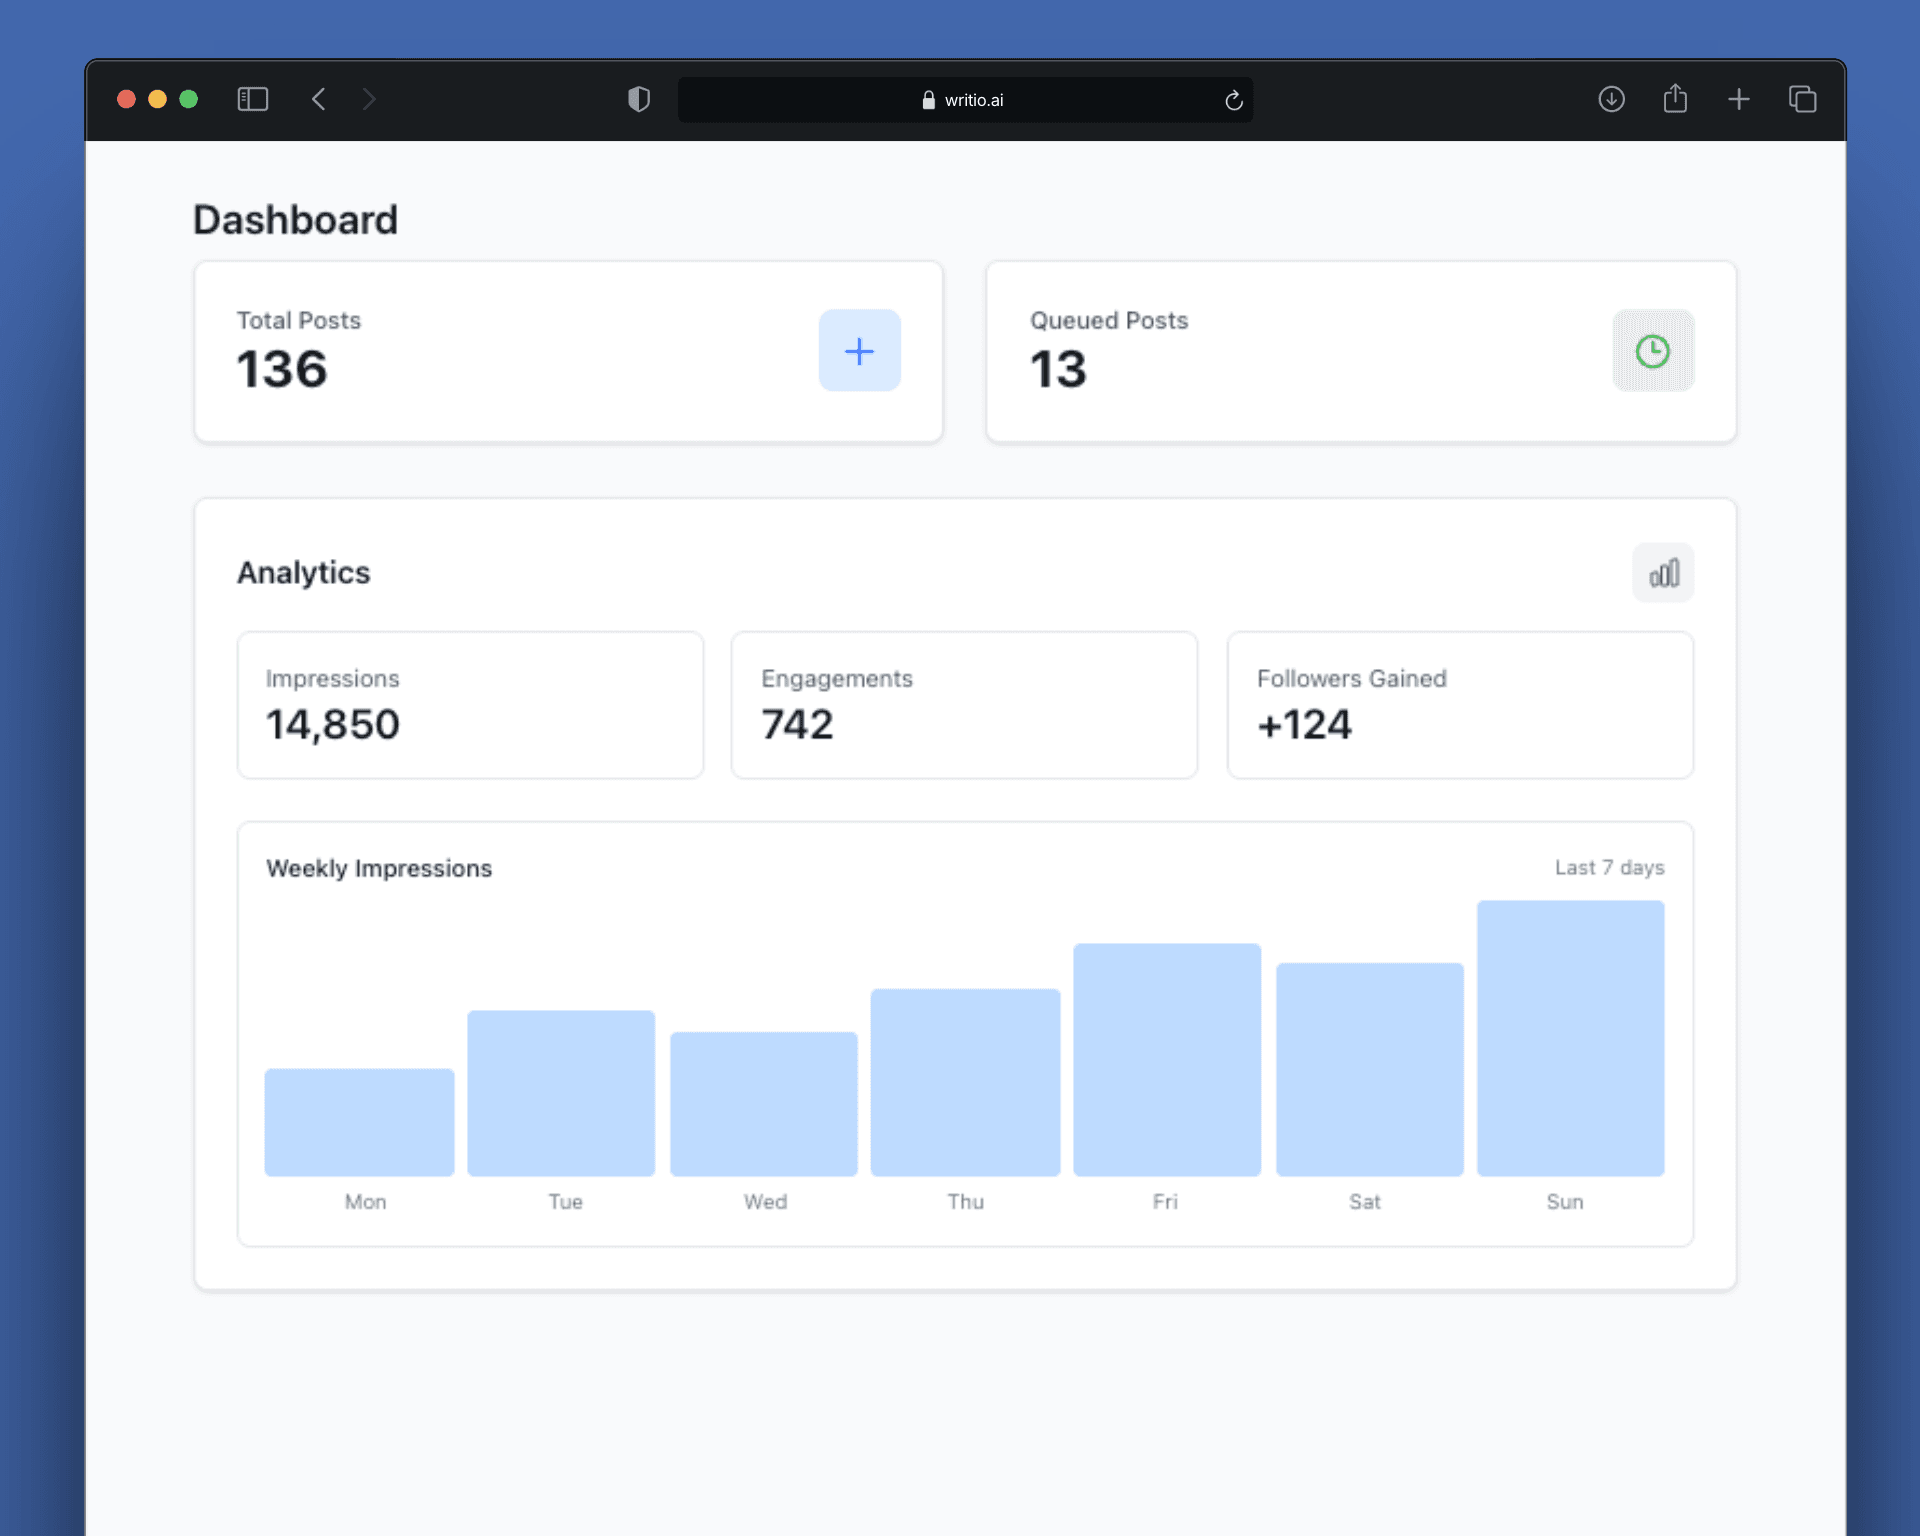
Task: Open the privacy shield icon
Action: click(638, 99)
